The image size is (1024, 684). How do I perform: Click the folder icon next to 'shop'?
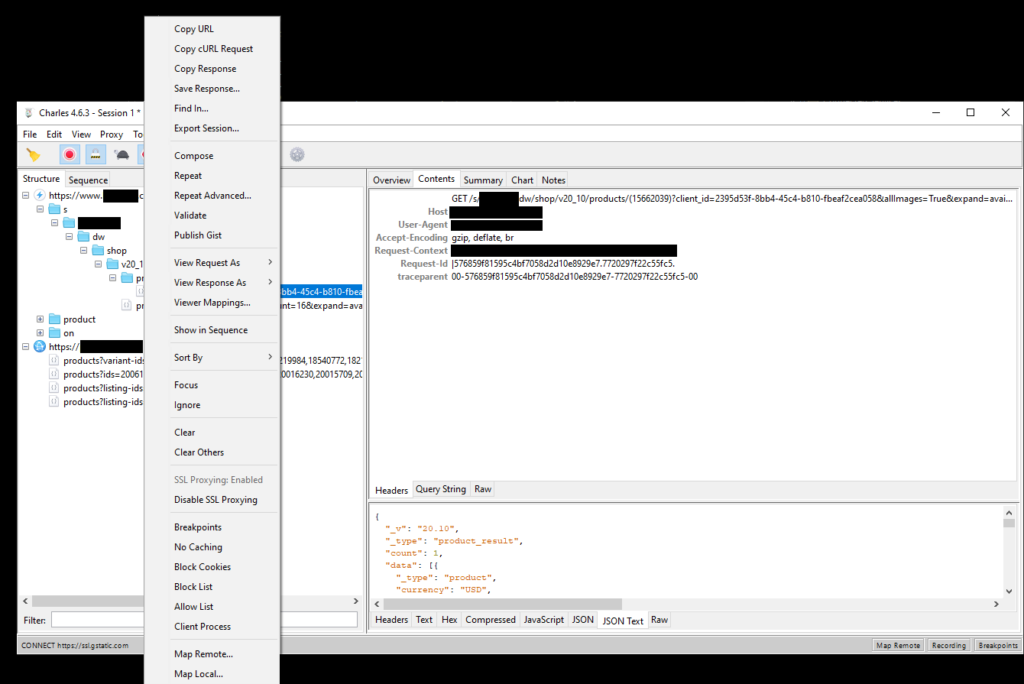point(98,250)
